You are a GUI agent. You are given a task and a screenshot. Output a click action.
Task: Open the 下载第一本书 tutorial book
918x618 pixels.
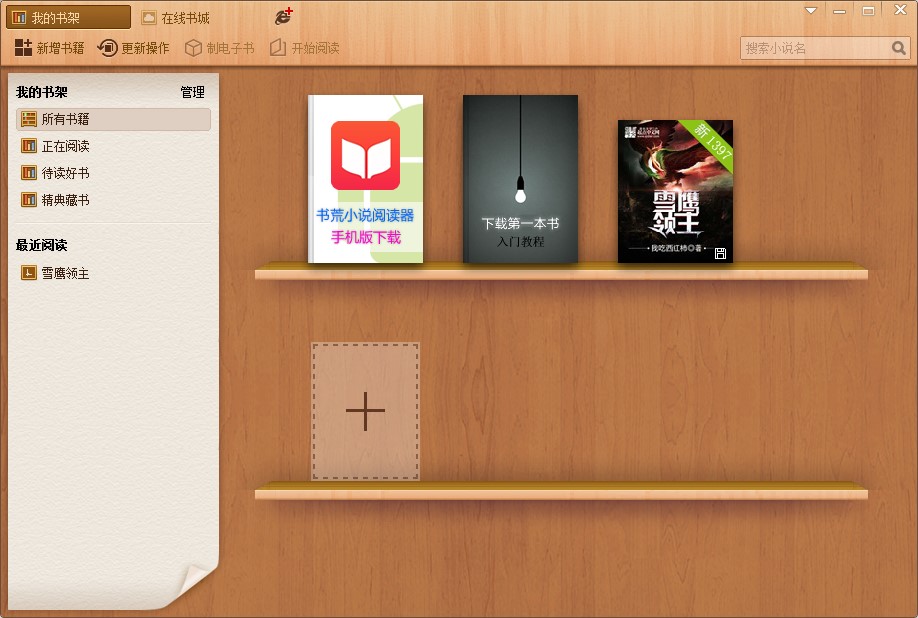pyautogui.click(x=520, y=179)
